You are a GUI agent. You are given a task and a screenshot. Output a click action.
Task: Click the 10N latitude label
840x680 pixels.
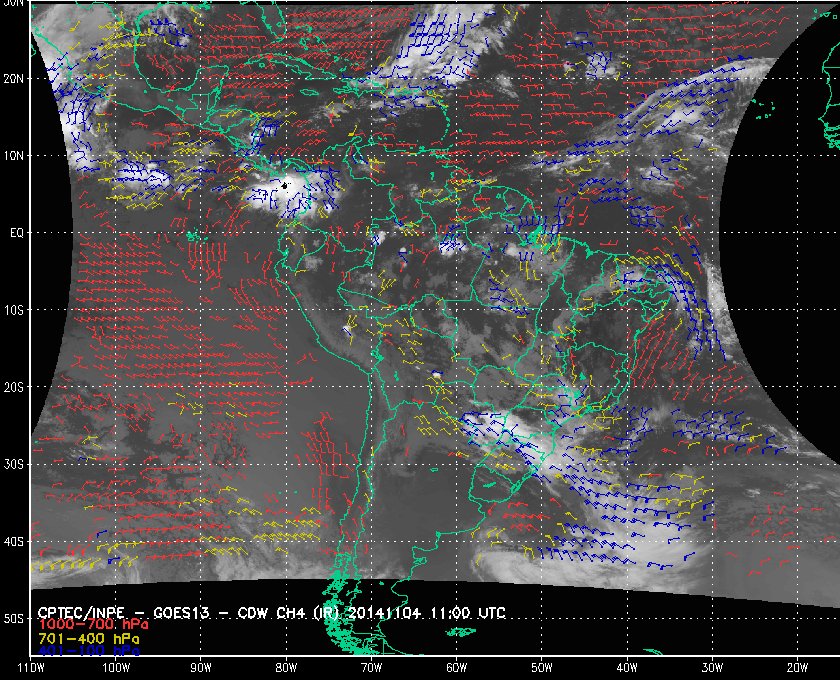(14, 156)
